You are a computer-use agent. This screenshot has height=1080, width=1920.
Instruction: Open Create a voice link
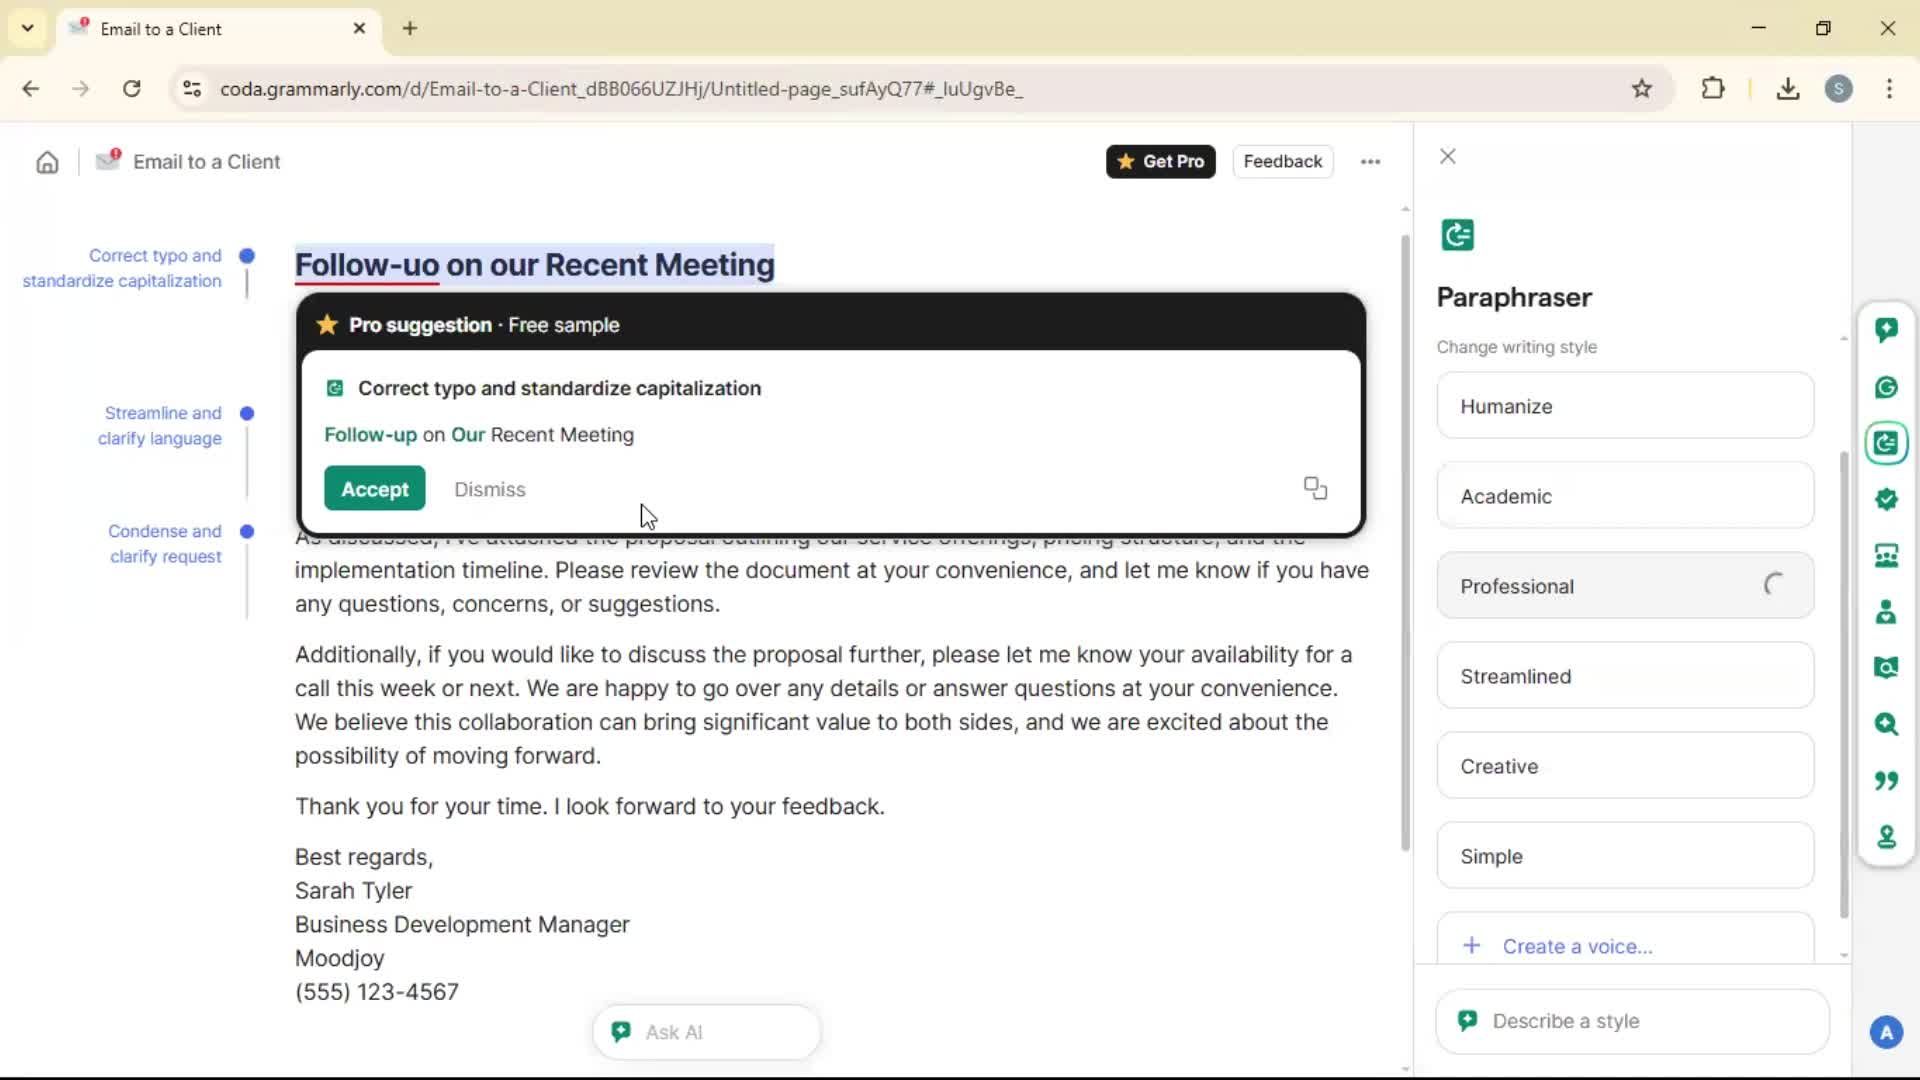(x=1576, y=946)
